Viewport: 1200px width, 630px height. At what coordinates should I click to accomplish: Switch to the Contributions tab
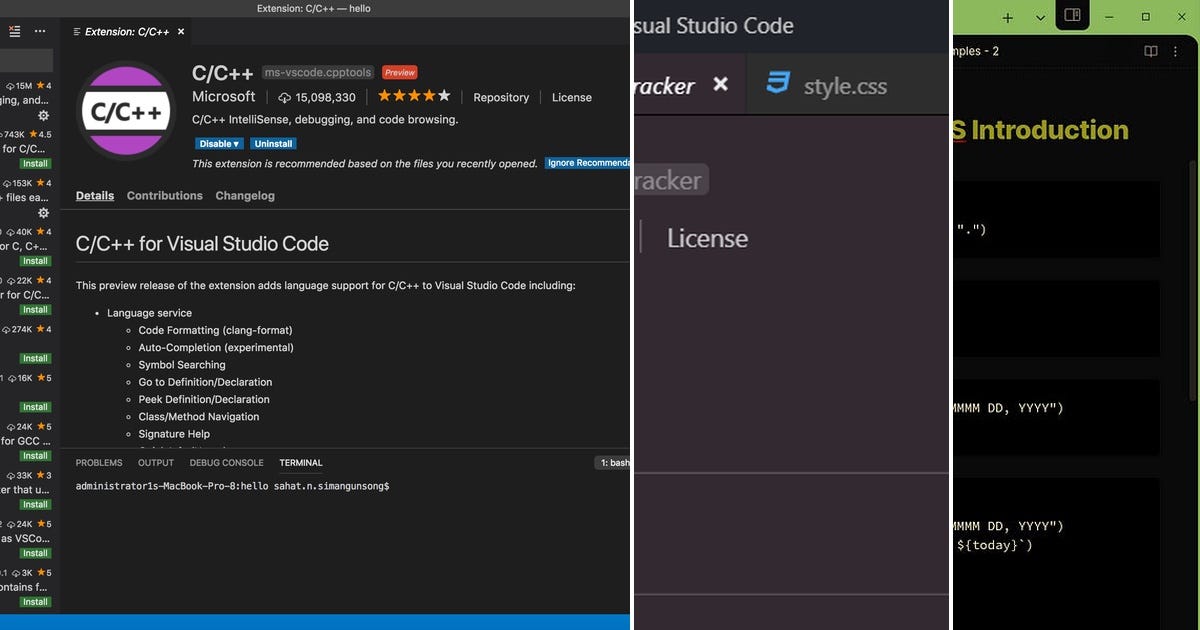[164, 195]
